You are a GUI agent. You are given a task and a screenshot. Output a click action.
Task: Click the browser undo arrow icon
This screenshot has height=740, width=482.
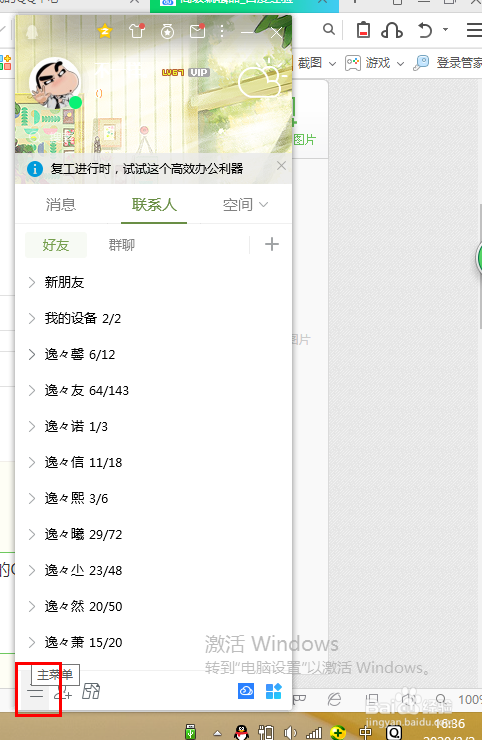tap(425, 30)
